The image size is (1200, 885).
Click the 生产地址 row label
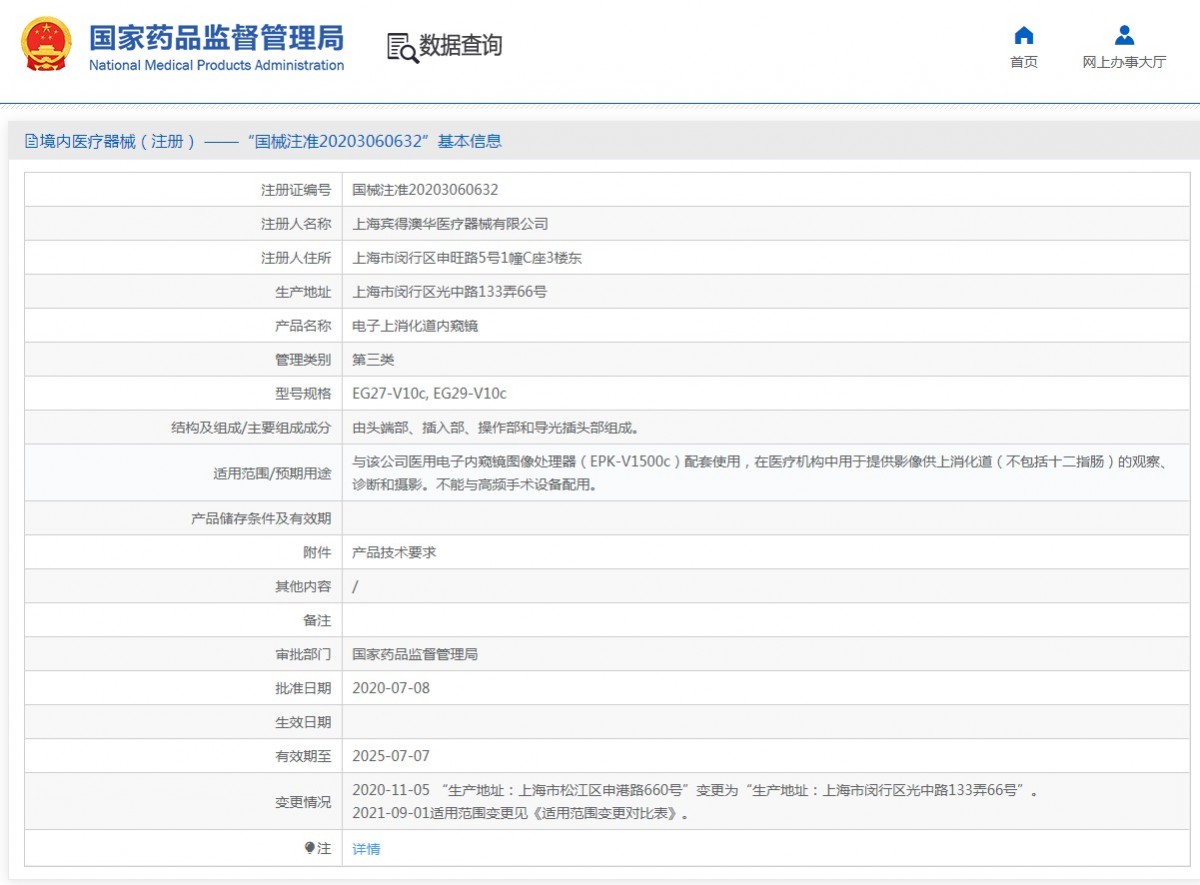point(303,292)
